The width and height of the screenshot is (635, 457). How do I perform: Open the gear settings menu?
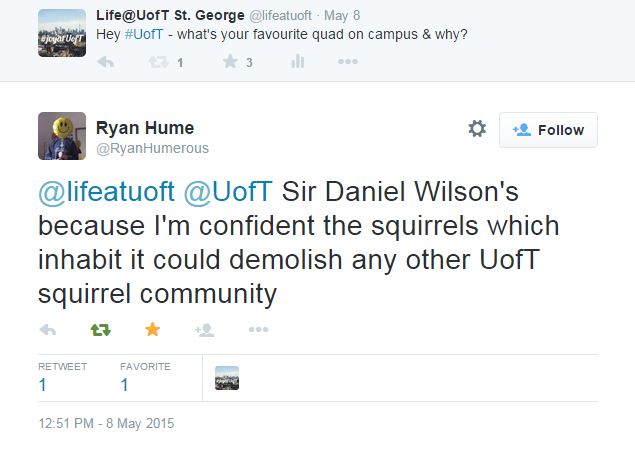(477, 129)
